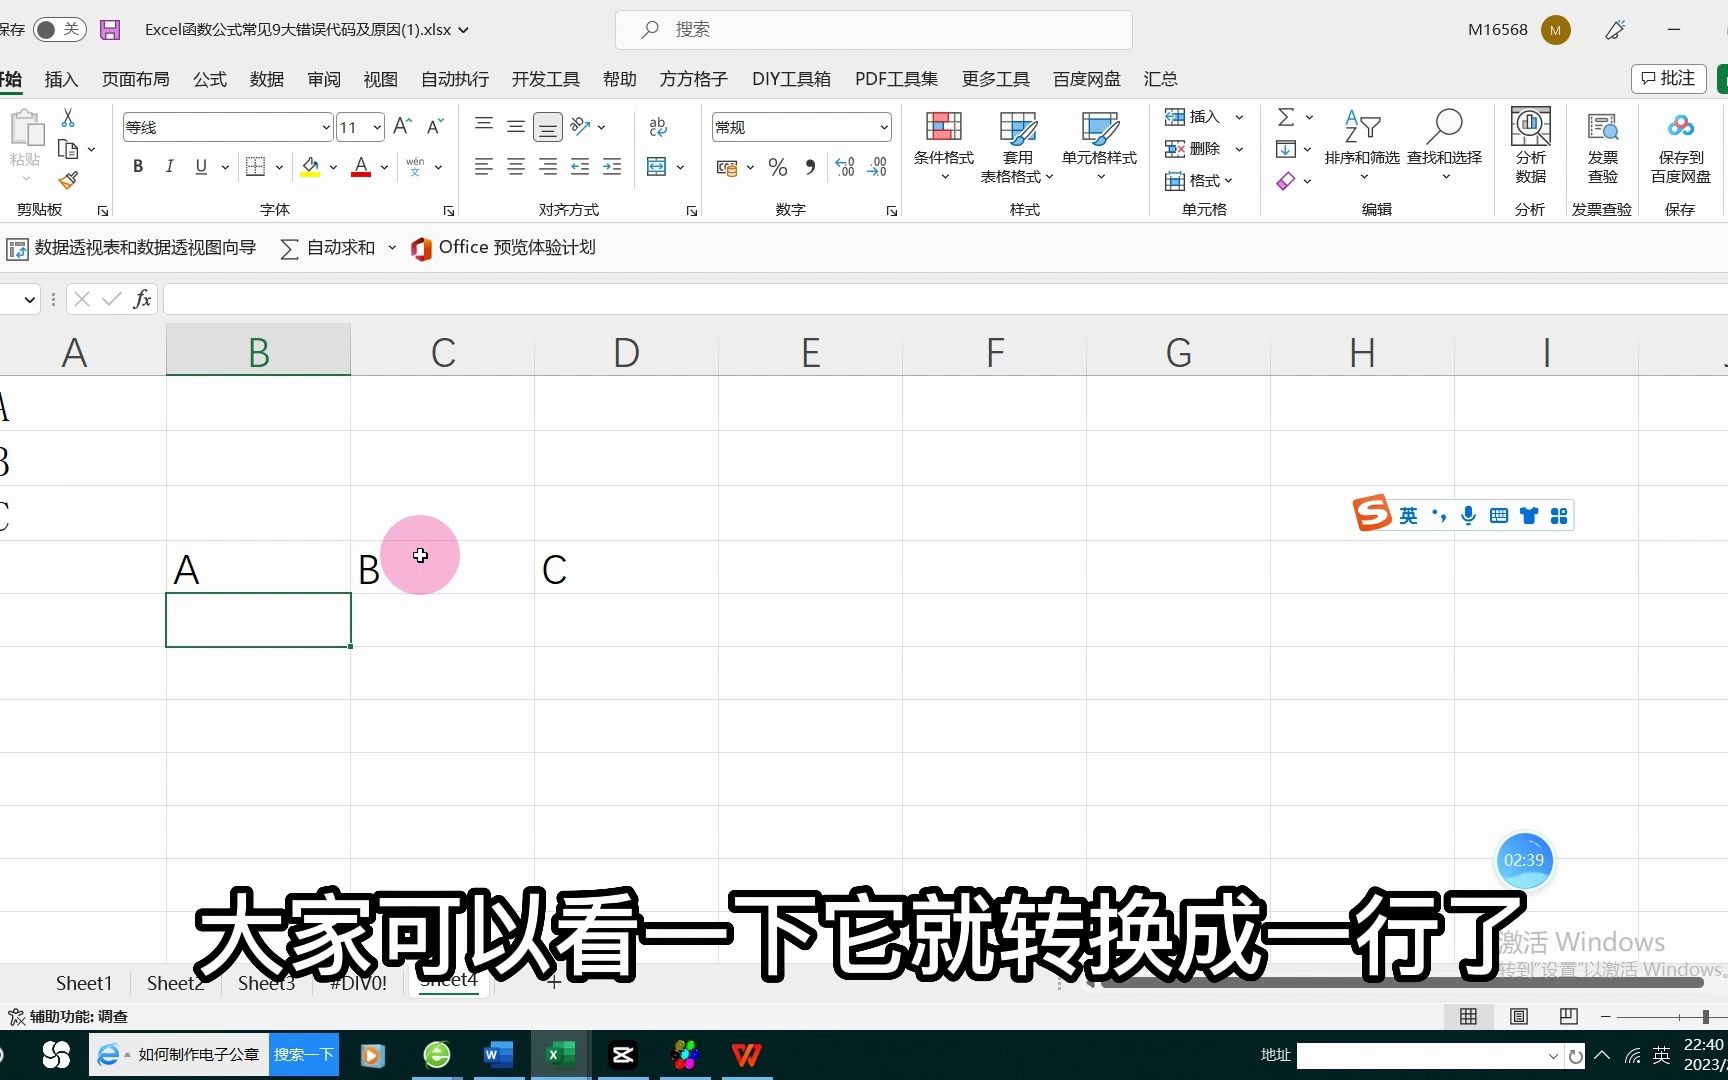Click the Decrease Indent icon
1728x1080 pixels.
pos(580,167)
